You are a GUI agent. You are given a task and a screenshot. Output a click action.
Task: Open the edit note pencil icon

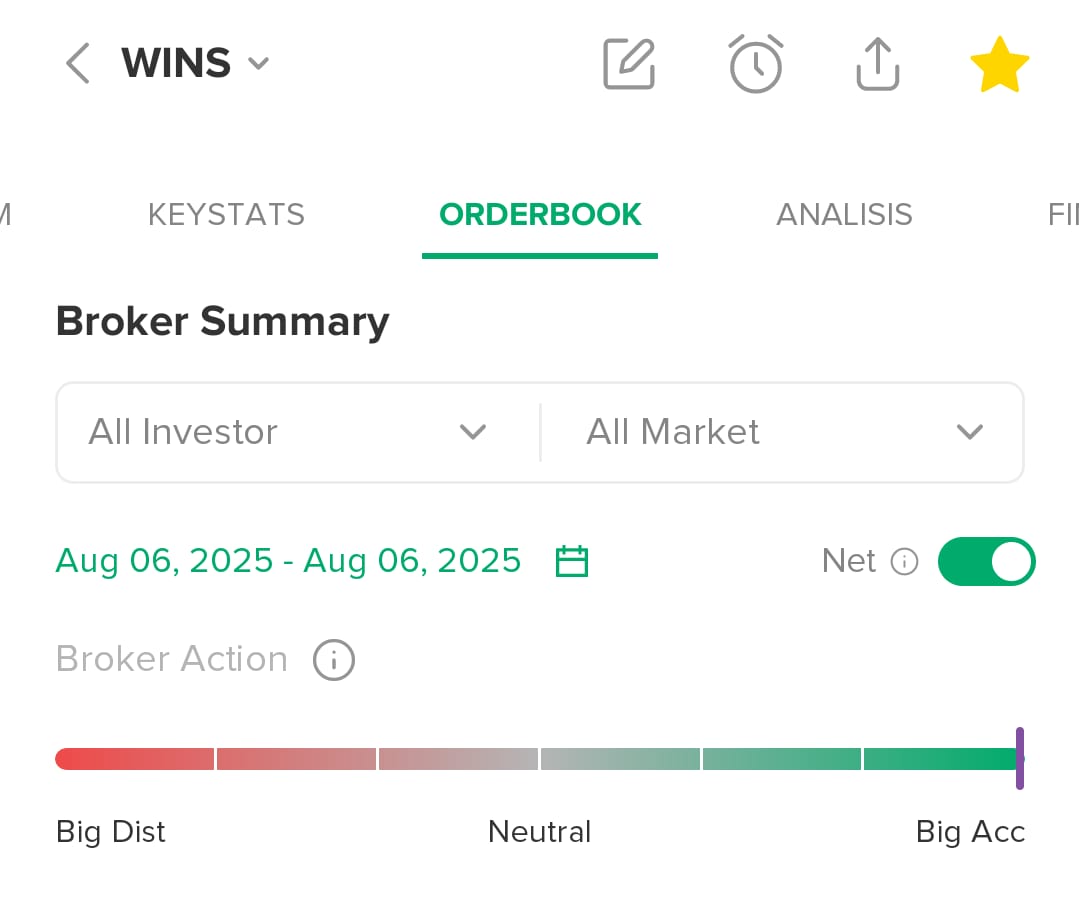click(x=629, y=64)
